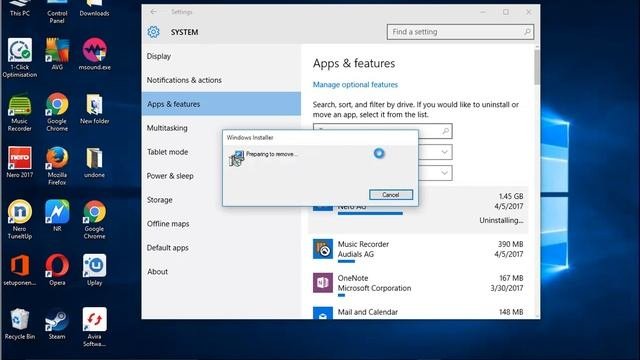This screenshot has width=640, height=360.
Task: Open AVG desktop shortcut
Action: tap(57, 54)
